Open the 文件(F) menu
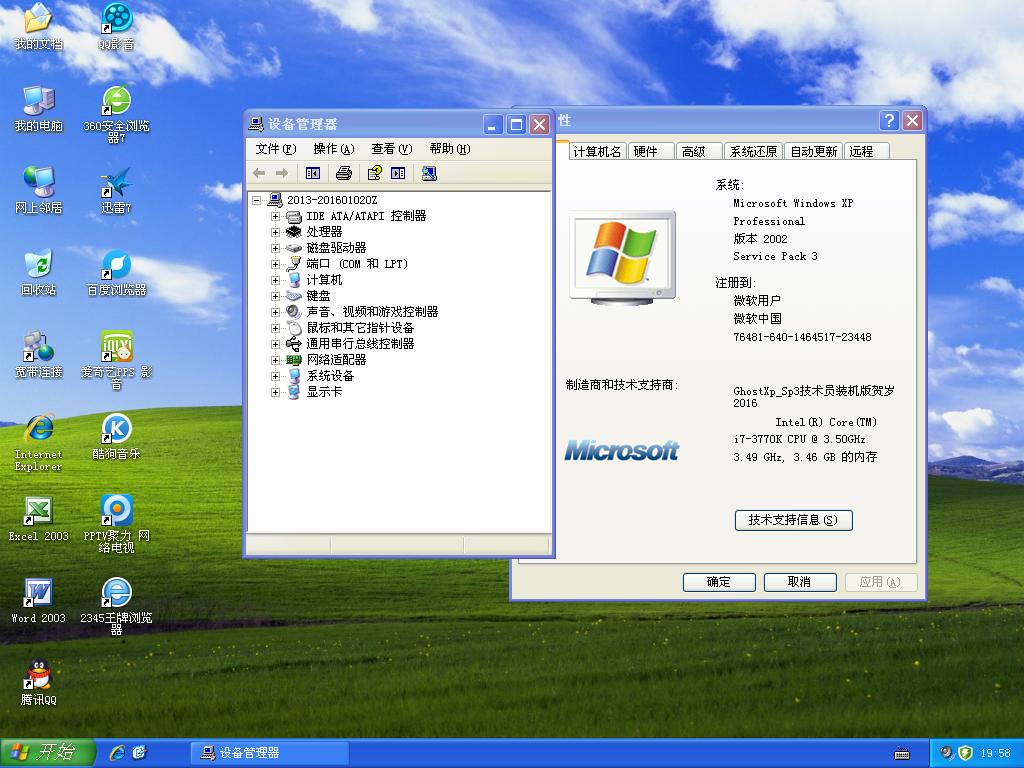The width and height of the screenshot is (1024, 768). click(x=276, y=149)
